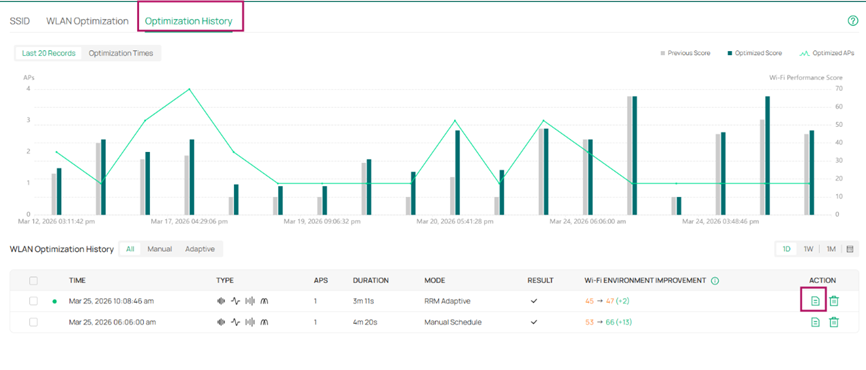This screenshot has height=370, width=866.
Task: Filter history to Manual optimizations
Action: 160,249
